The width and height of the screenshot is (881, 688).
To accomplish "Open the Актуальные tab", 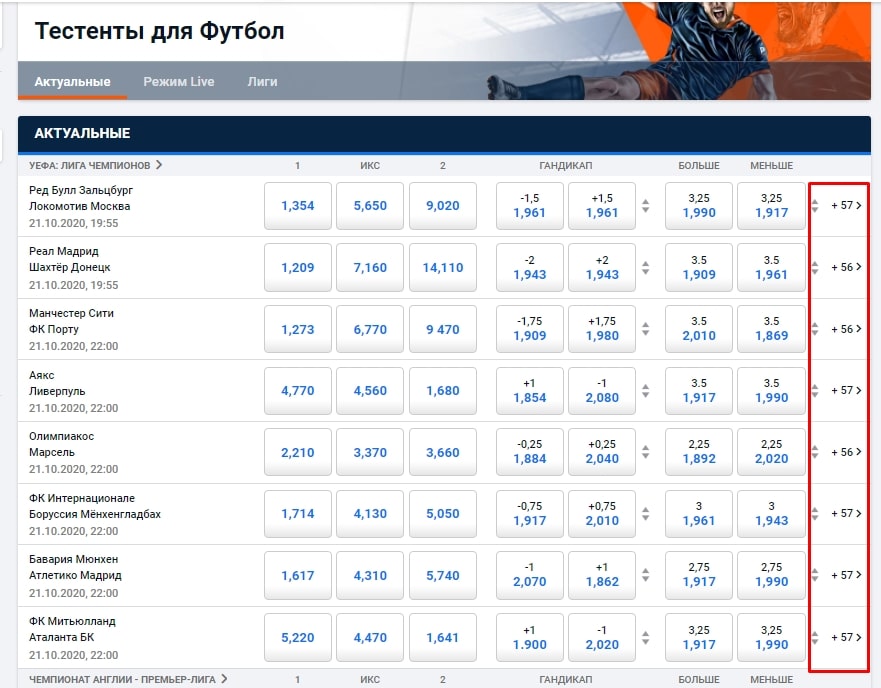I will [x=72, y=82].
